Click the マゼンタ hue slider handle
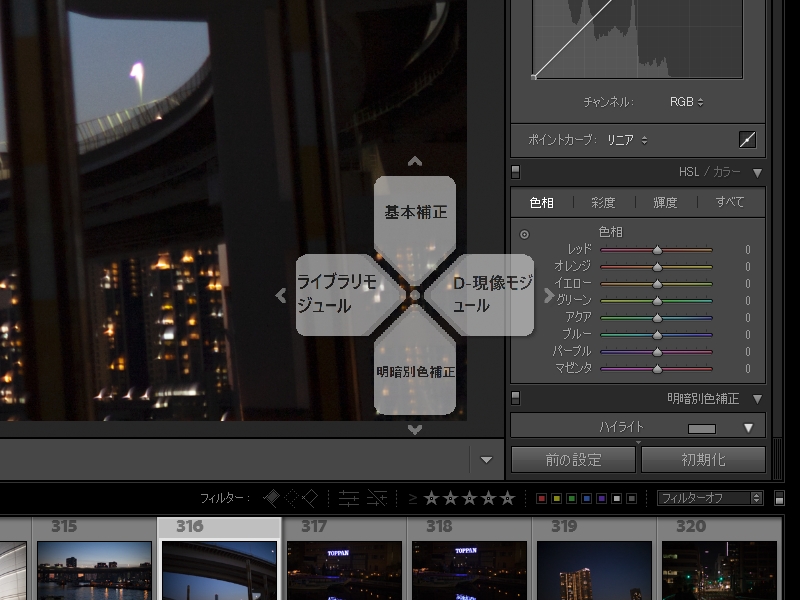Screen dimensions: 800x600 (x=657, y=369)
